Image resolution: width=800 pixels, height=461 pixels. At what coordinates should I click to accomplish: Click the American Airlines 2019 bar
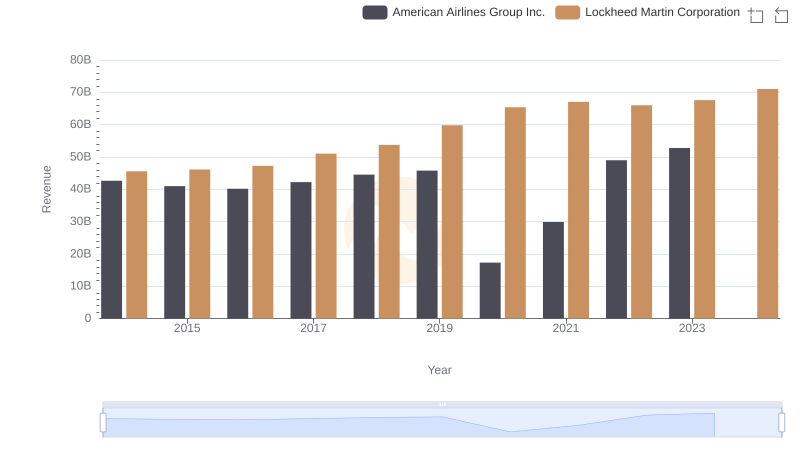(x=427, y=245)
